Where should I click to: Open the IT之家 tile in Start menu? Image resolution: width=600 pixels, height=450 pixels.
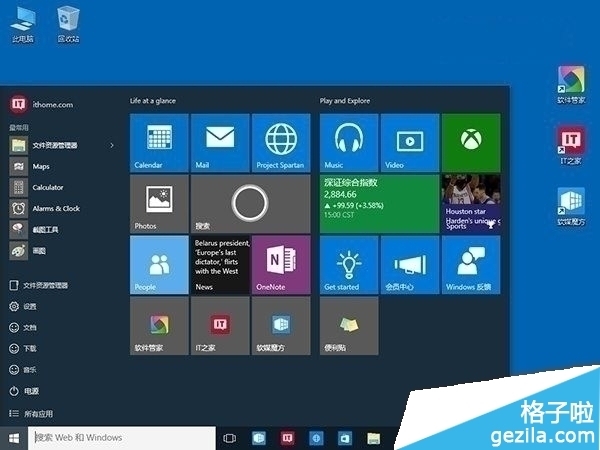click(220, 326)
